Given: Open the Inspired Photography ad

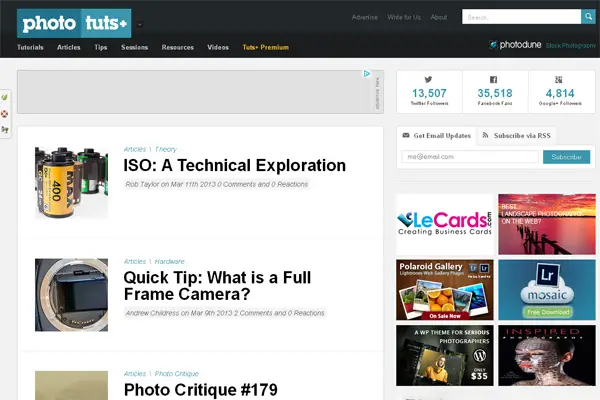Looking at the screenshot, I should [x=547, y=356].
